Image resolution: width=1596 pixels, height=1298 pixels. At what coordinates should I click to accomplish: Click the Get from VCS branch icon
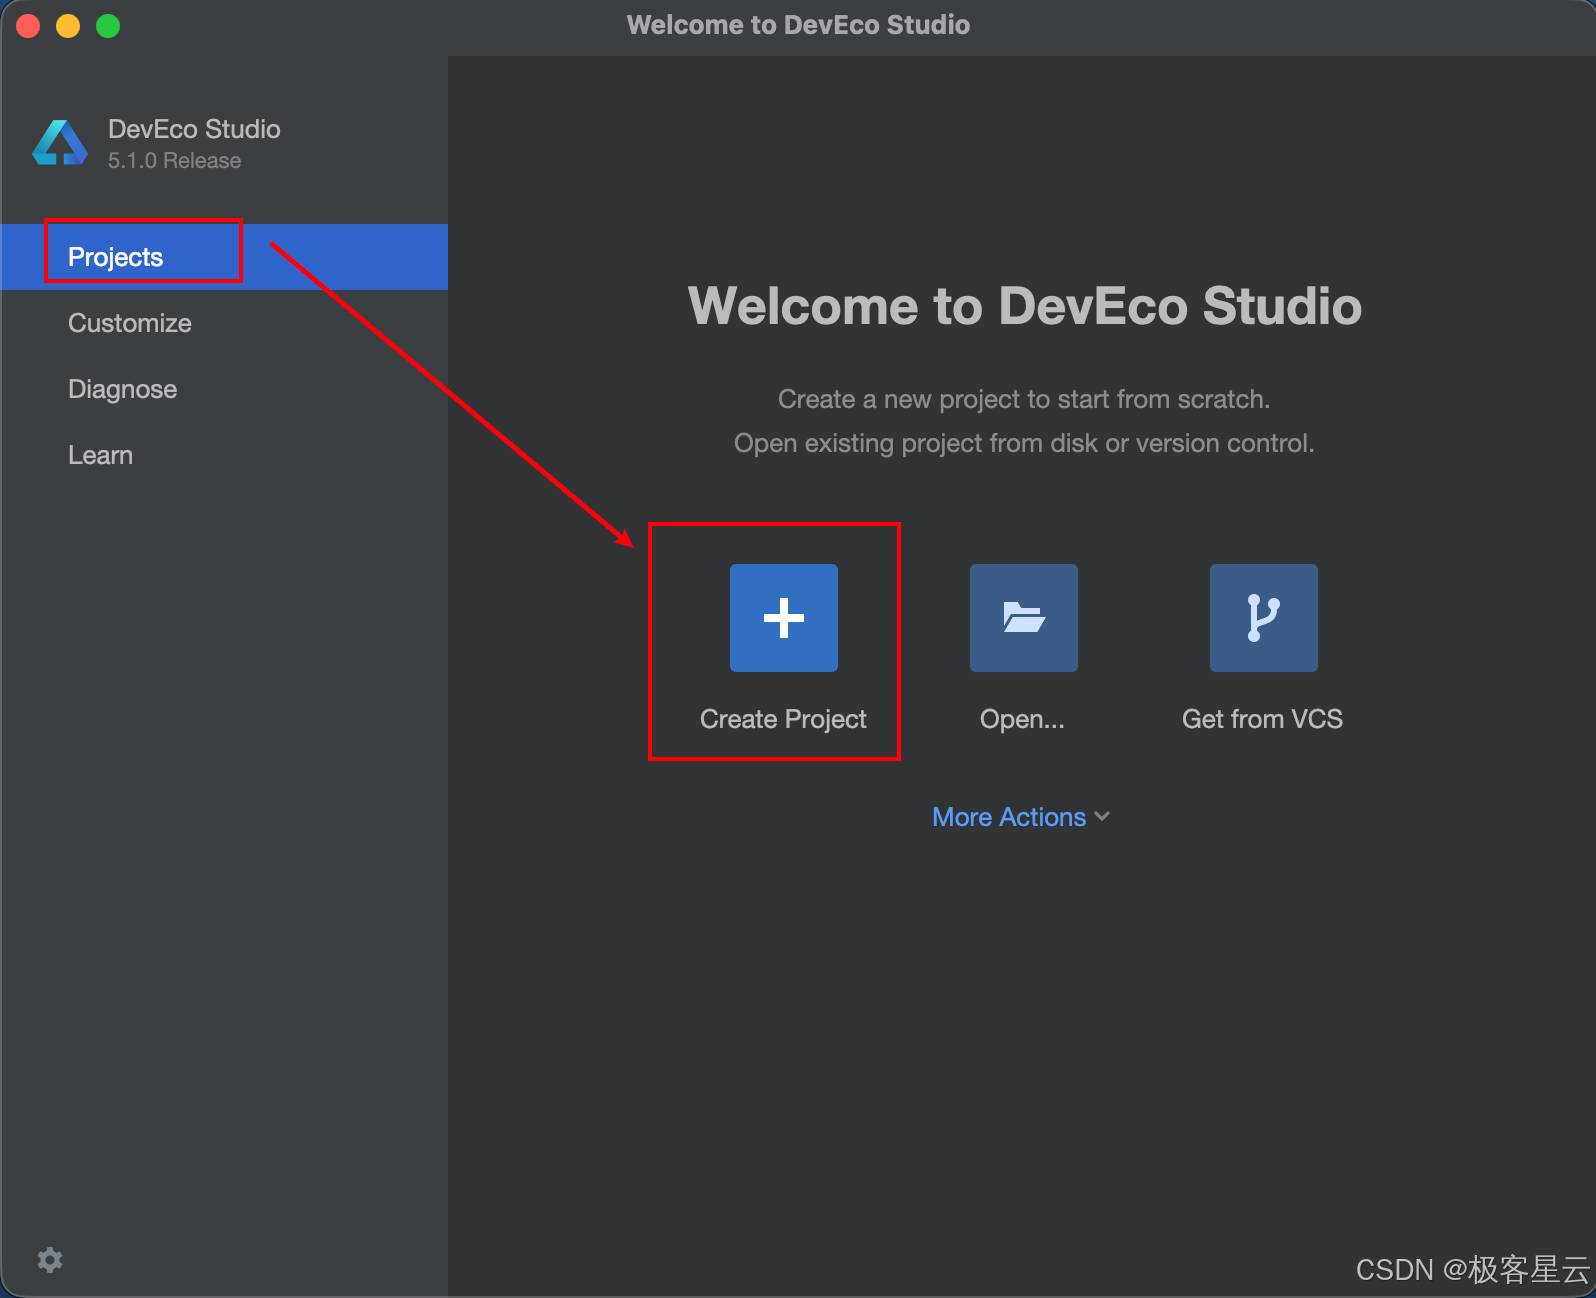click(1264, 618)
